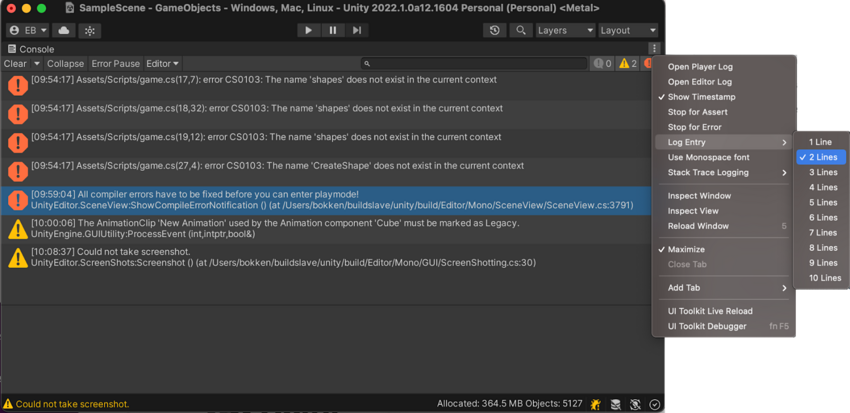Click the cache server database icon
850x413 pixels.
[616, 404]
